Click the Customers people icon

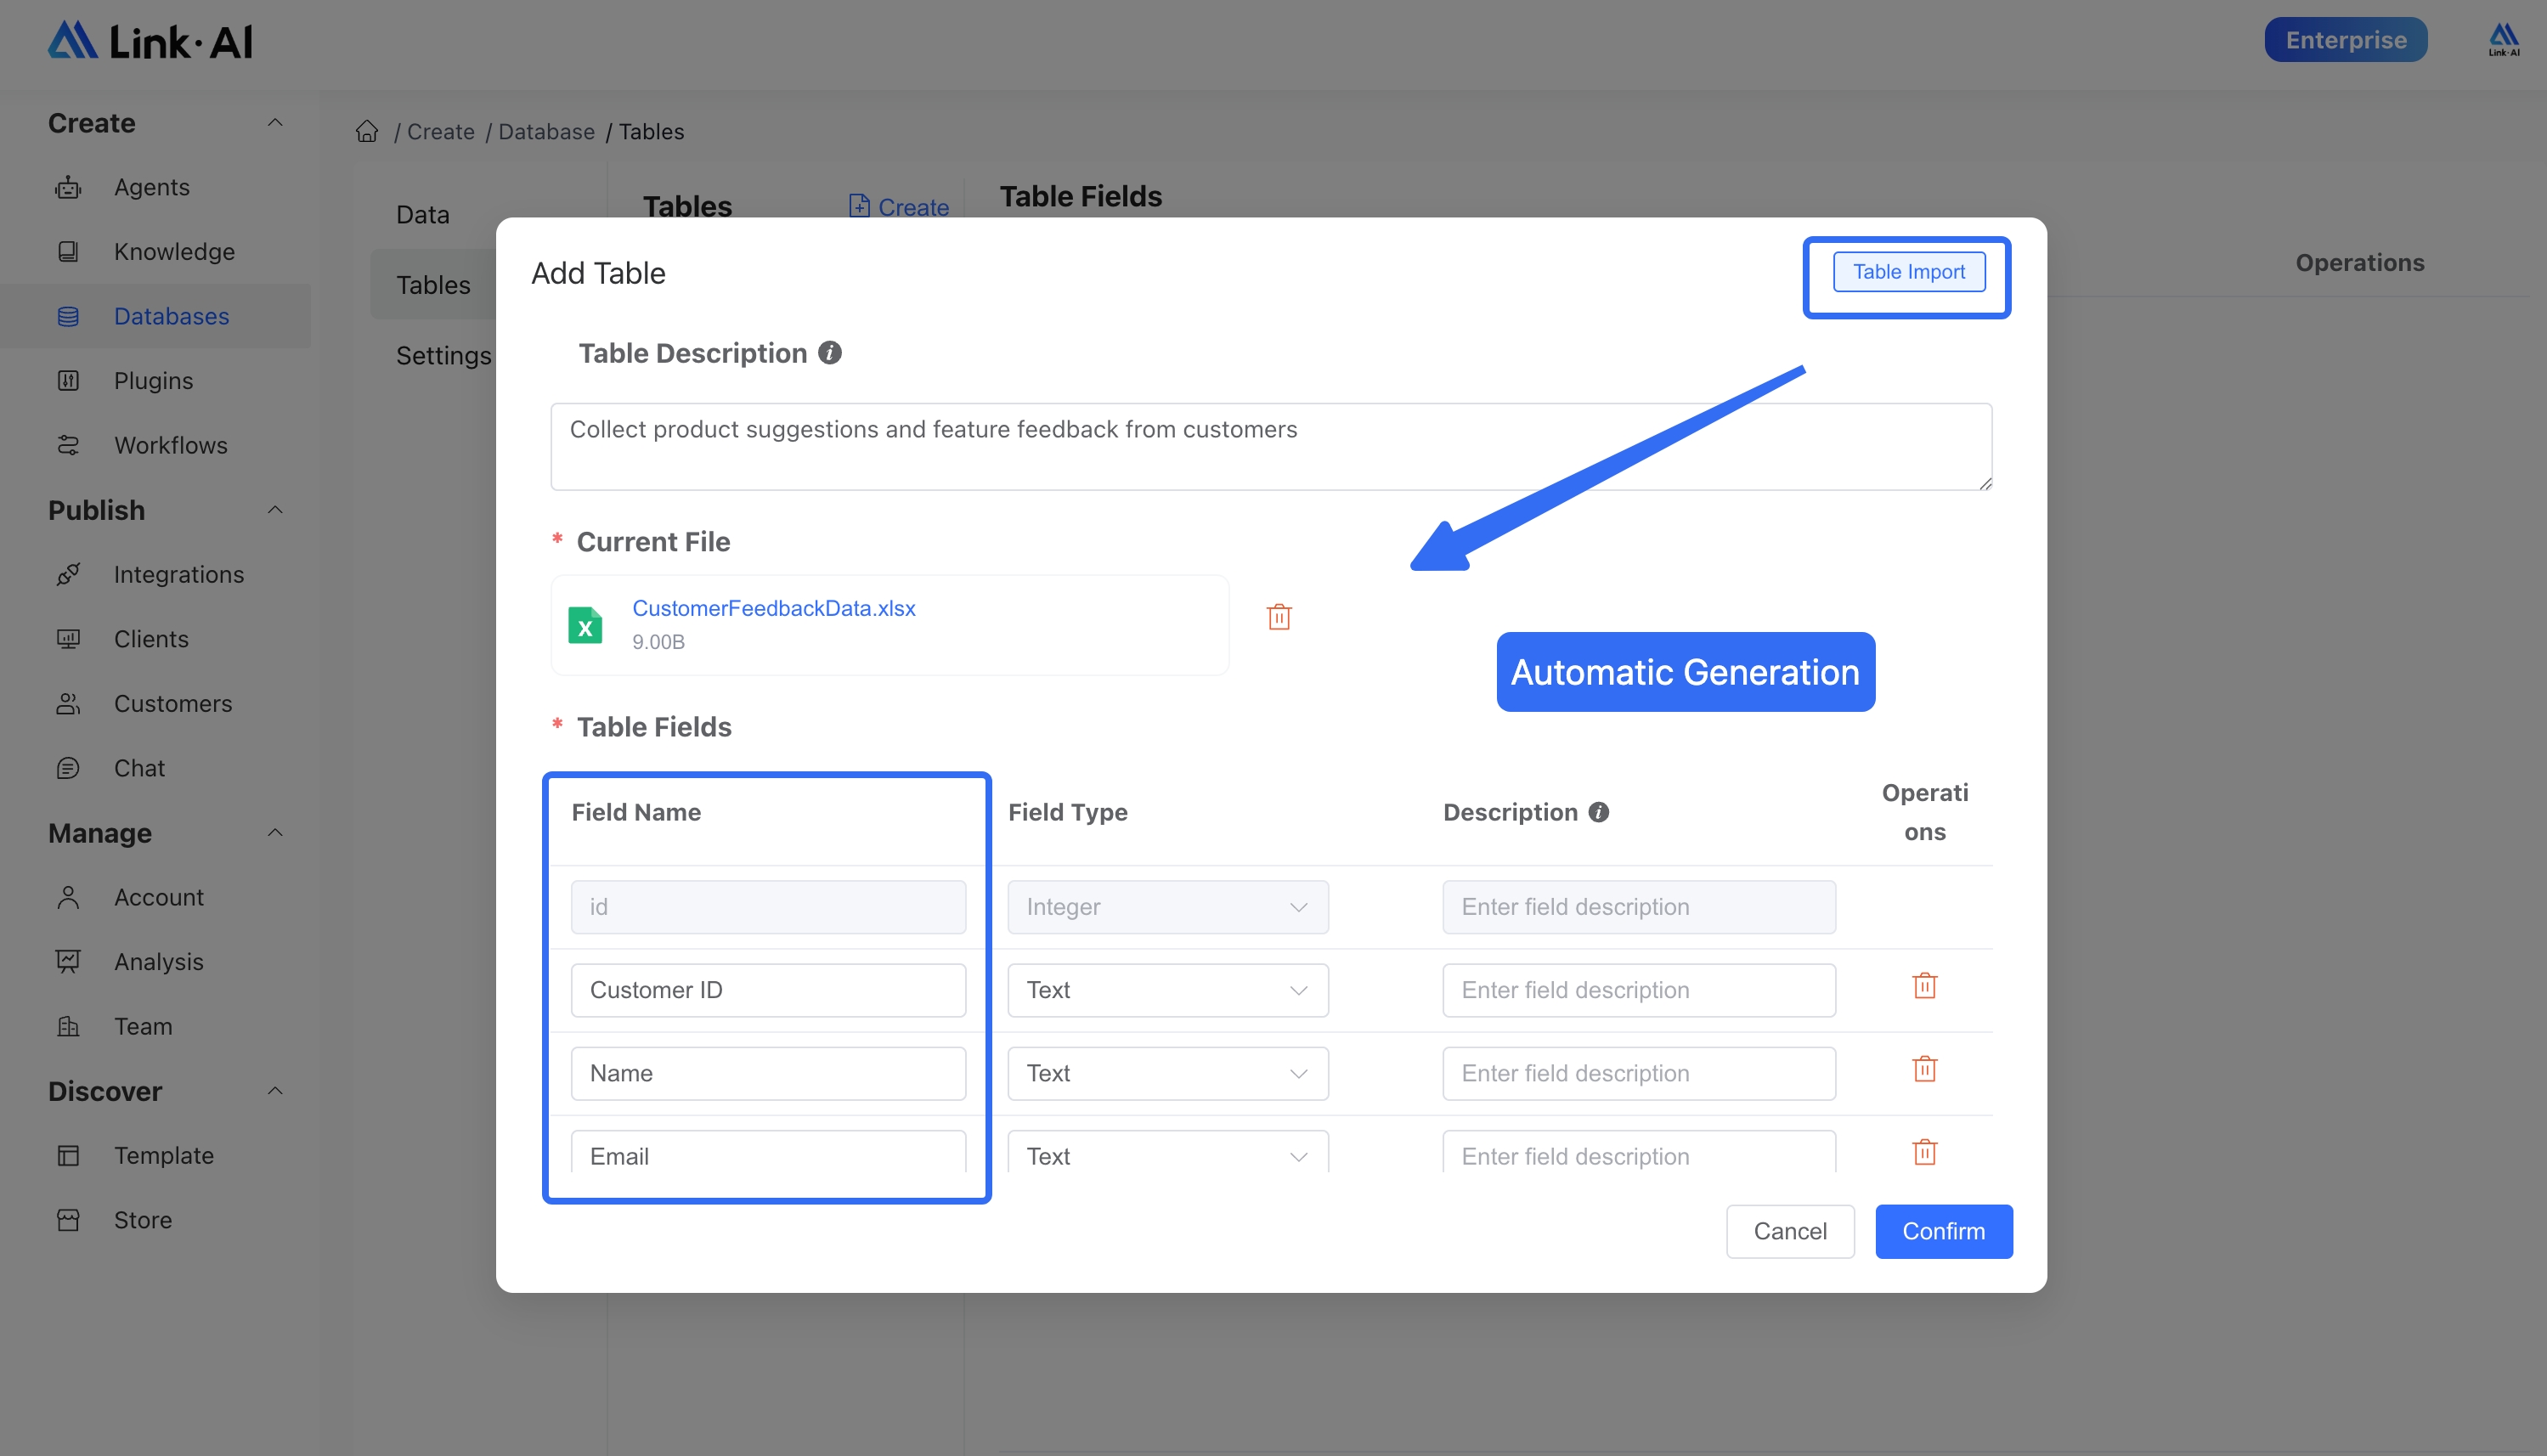point(68,704)
